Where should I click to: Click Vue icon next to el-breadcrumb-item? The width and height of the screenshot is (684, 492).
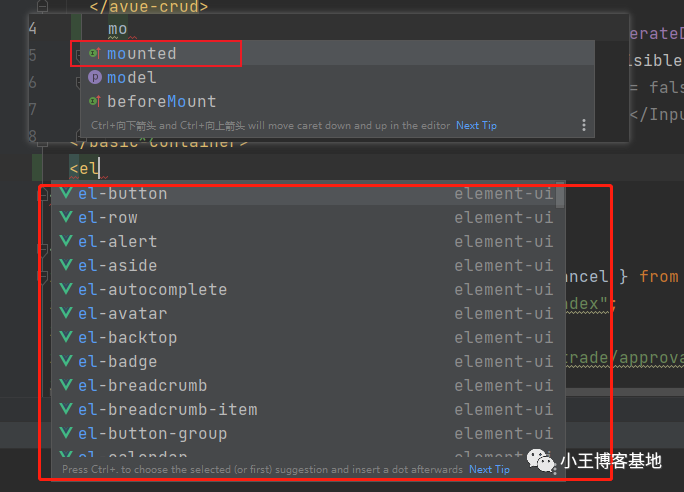66,409
